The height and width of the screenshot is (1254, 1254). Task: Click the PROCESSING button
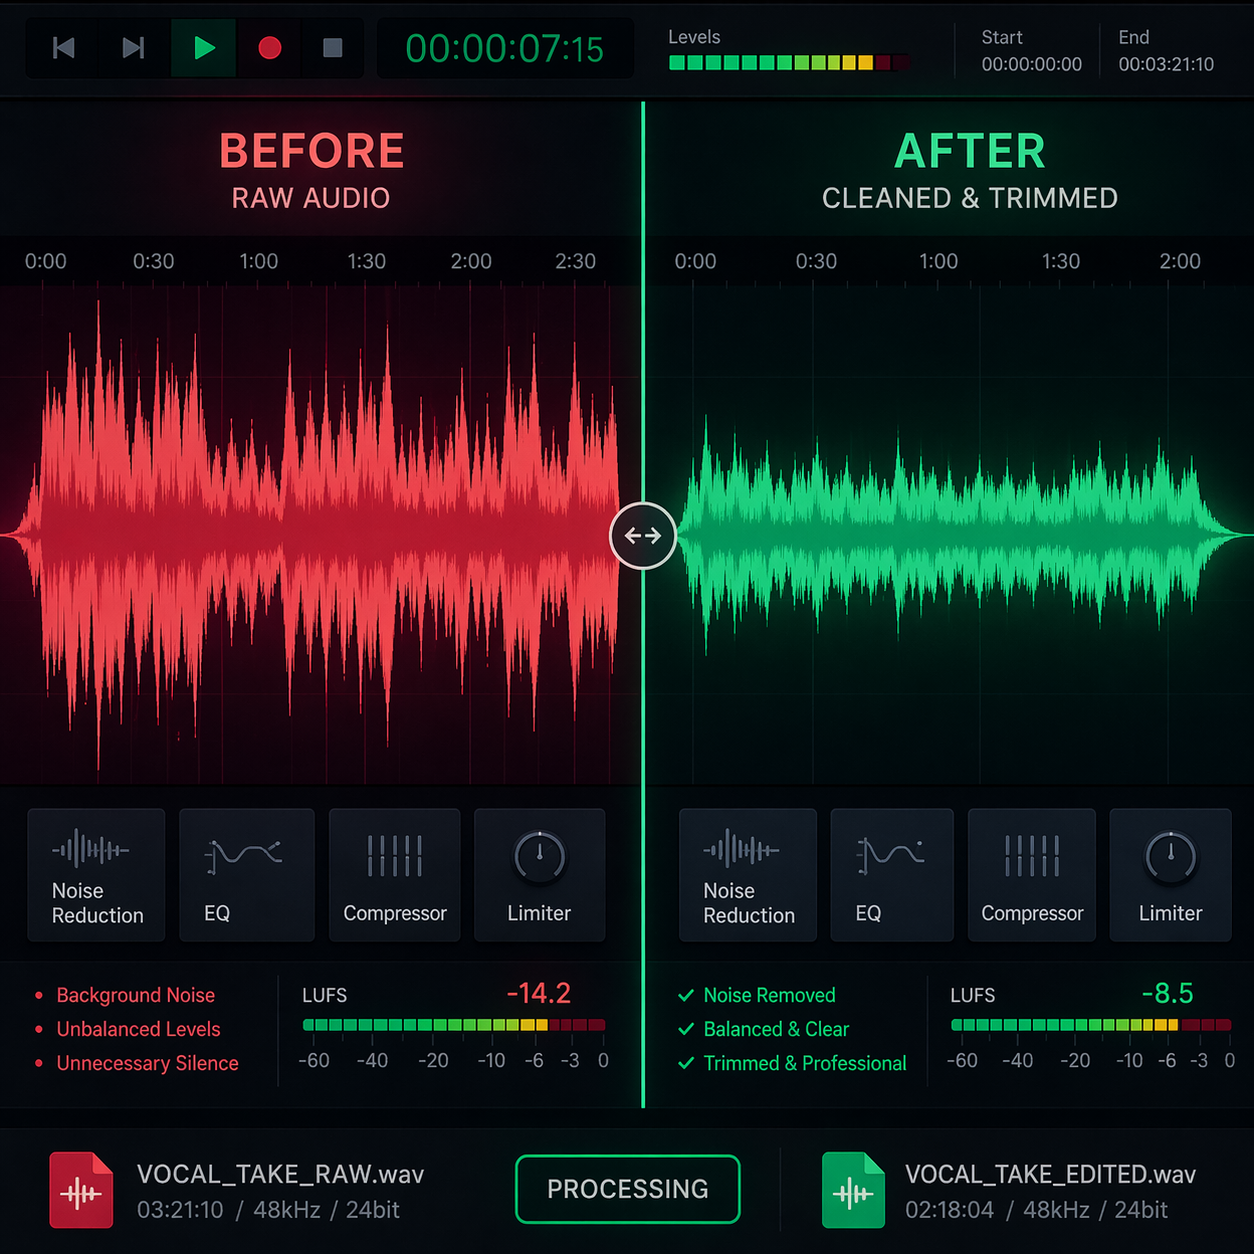tap(628, 1189)
